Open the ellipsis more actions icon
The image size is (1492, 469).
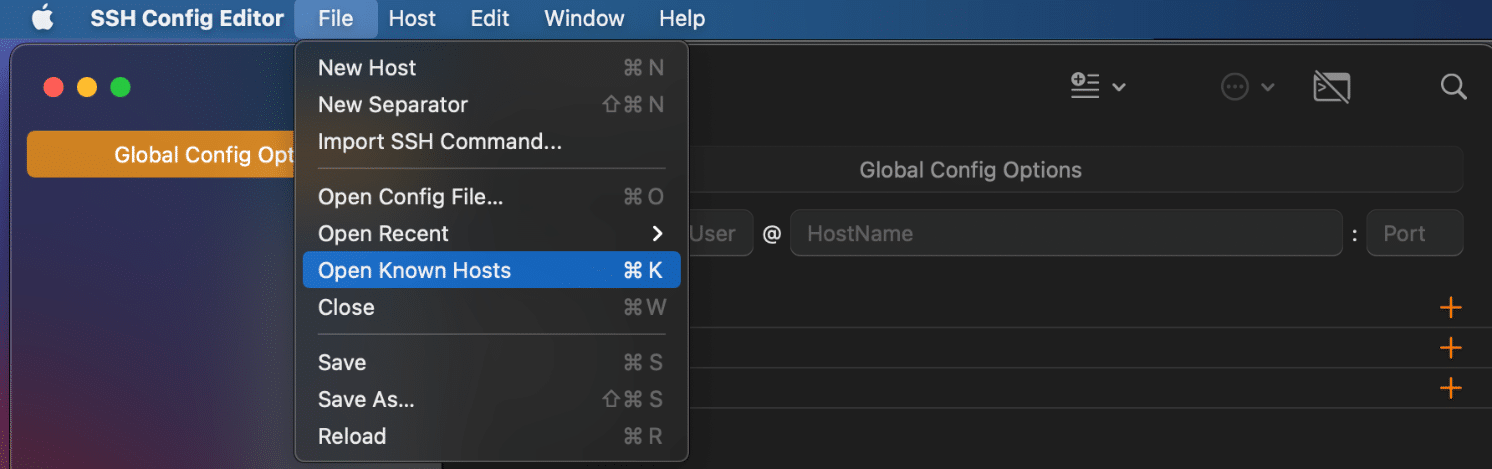1235,88
